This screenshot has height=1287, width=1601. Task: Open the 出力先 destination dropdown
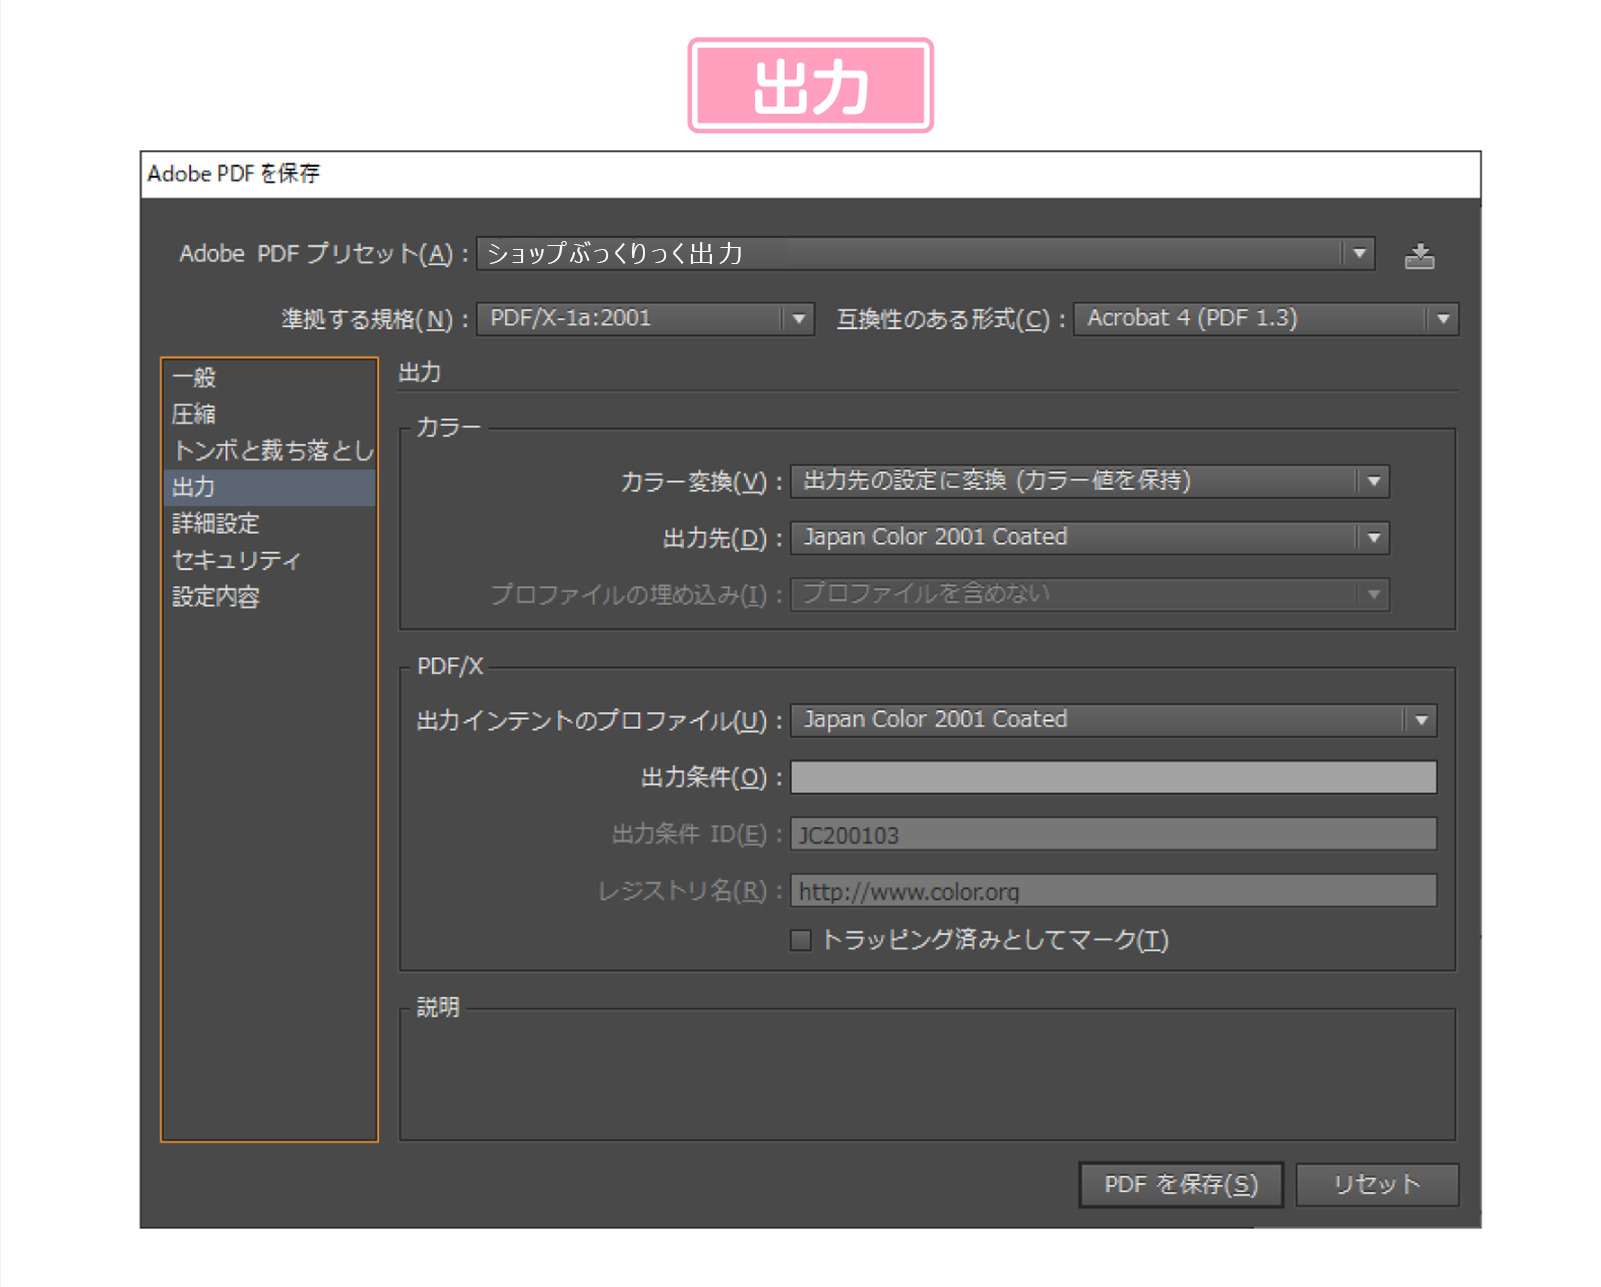1089,538
